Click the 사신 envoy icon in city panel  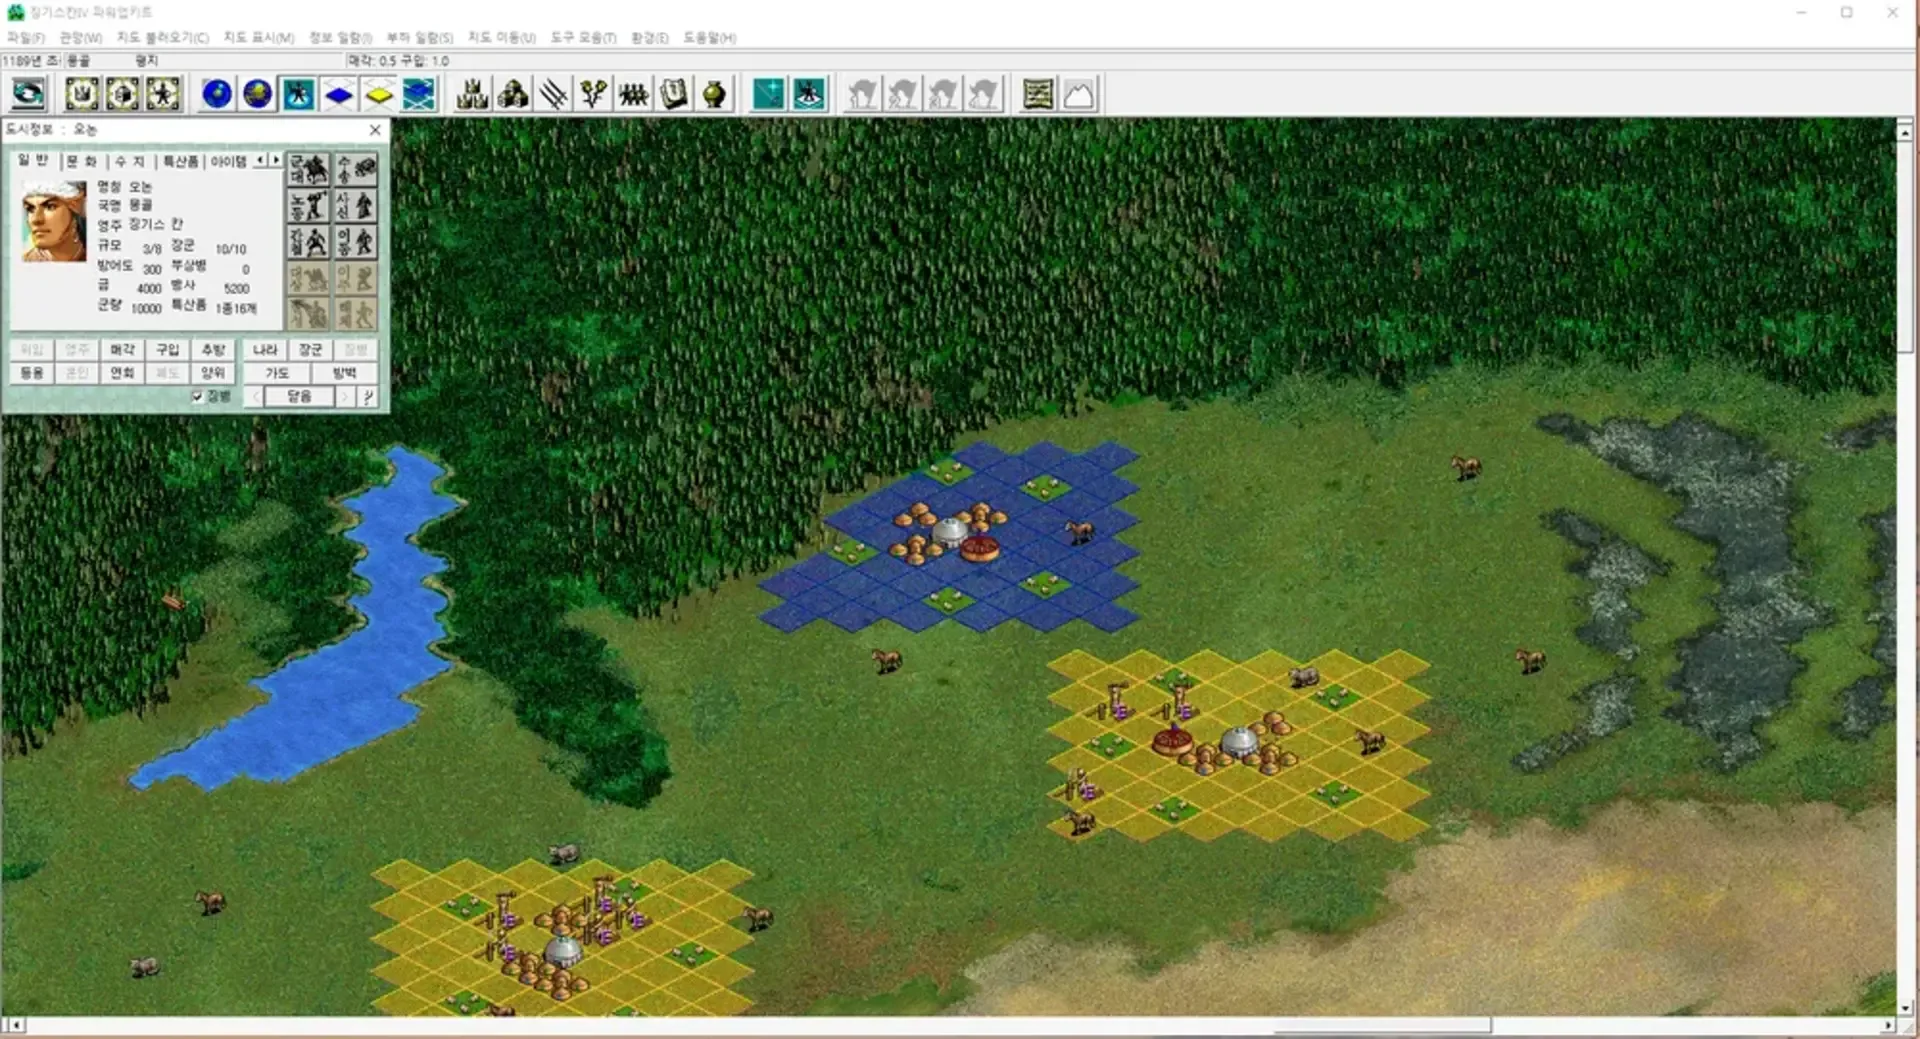(356, 206)
